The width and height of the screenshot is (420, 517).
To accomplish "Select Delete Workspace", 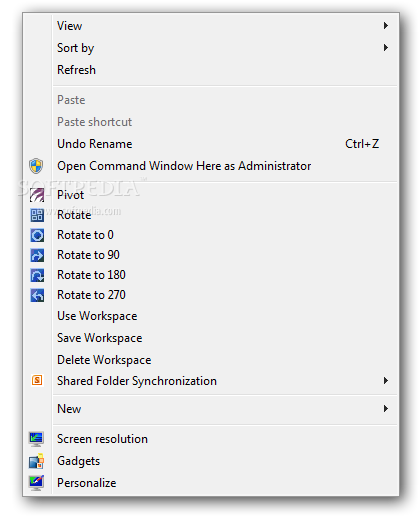I will 211,360.
